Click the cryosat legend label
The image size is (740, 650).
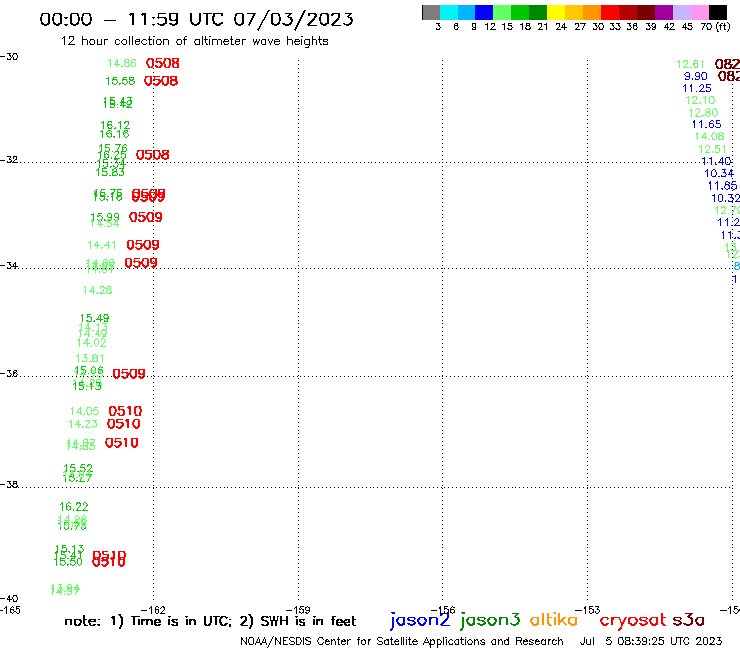coord(633,620)
